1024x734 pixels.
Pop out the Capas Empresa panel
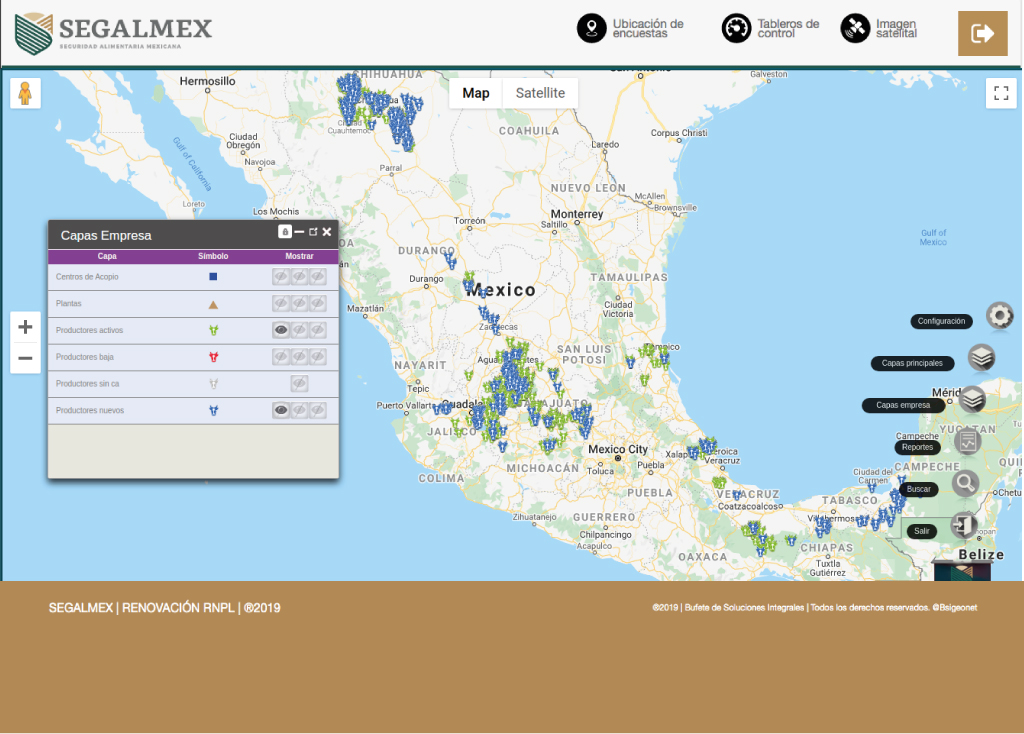pyautogui.click(x=313, y=232)
